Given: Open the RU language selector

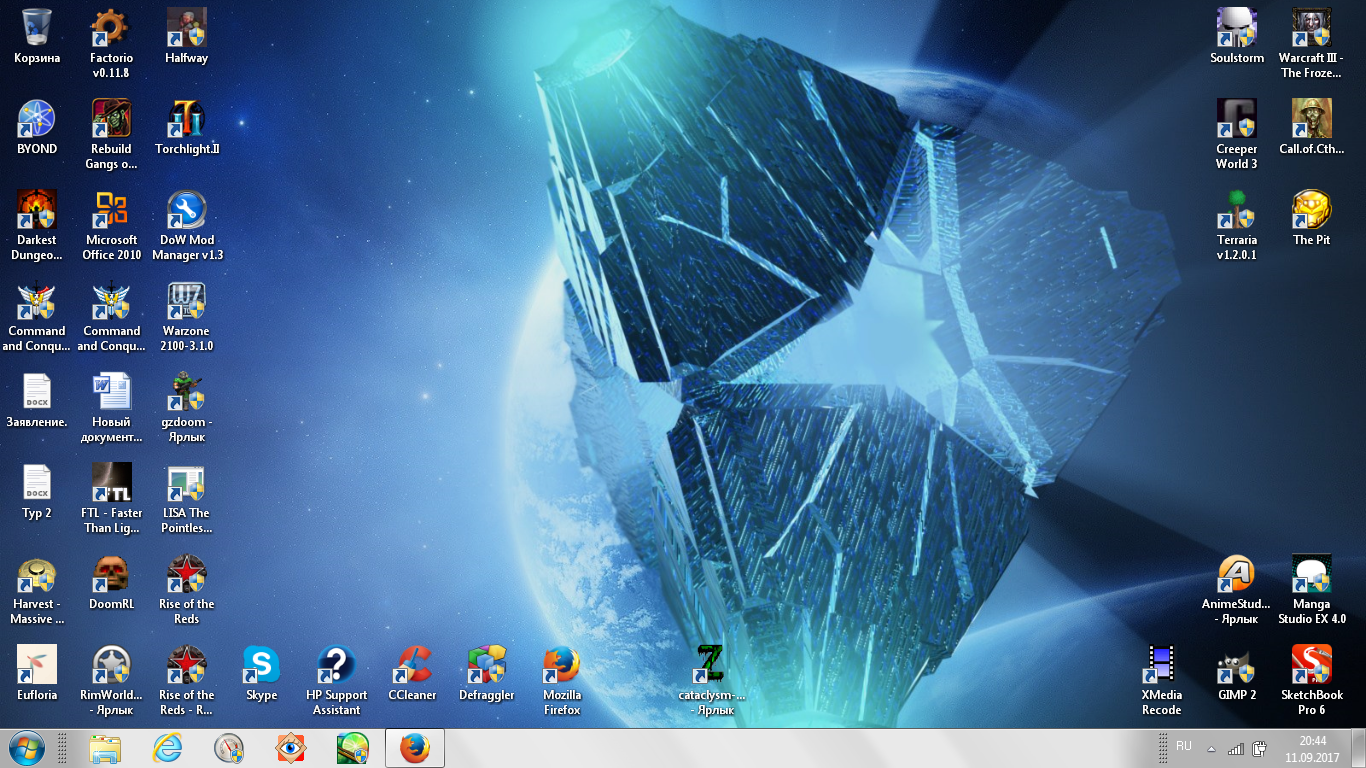Looking at the screenshot, I should pyautogui.click(x=1184, y=747).
